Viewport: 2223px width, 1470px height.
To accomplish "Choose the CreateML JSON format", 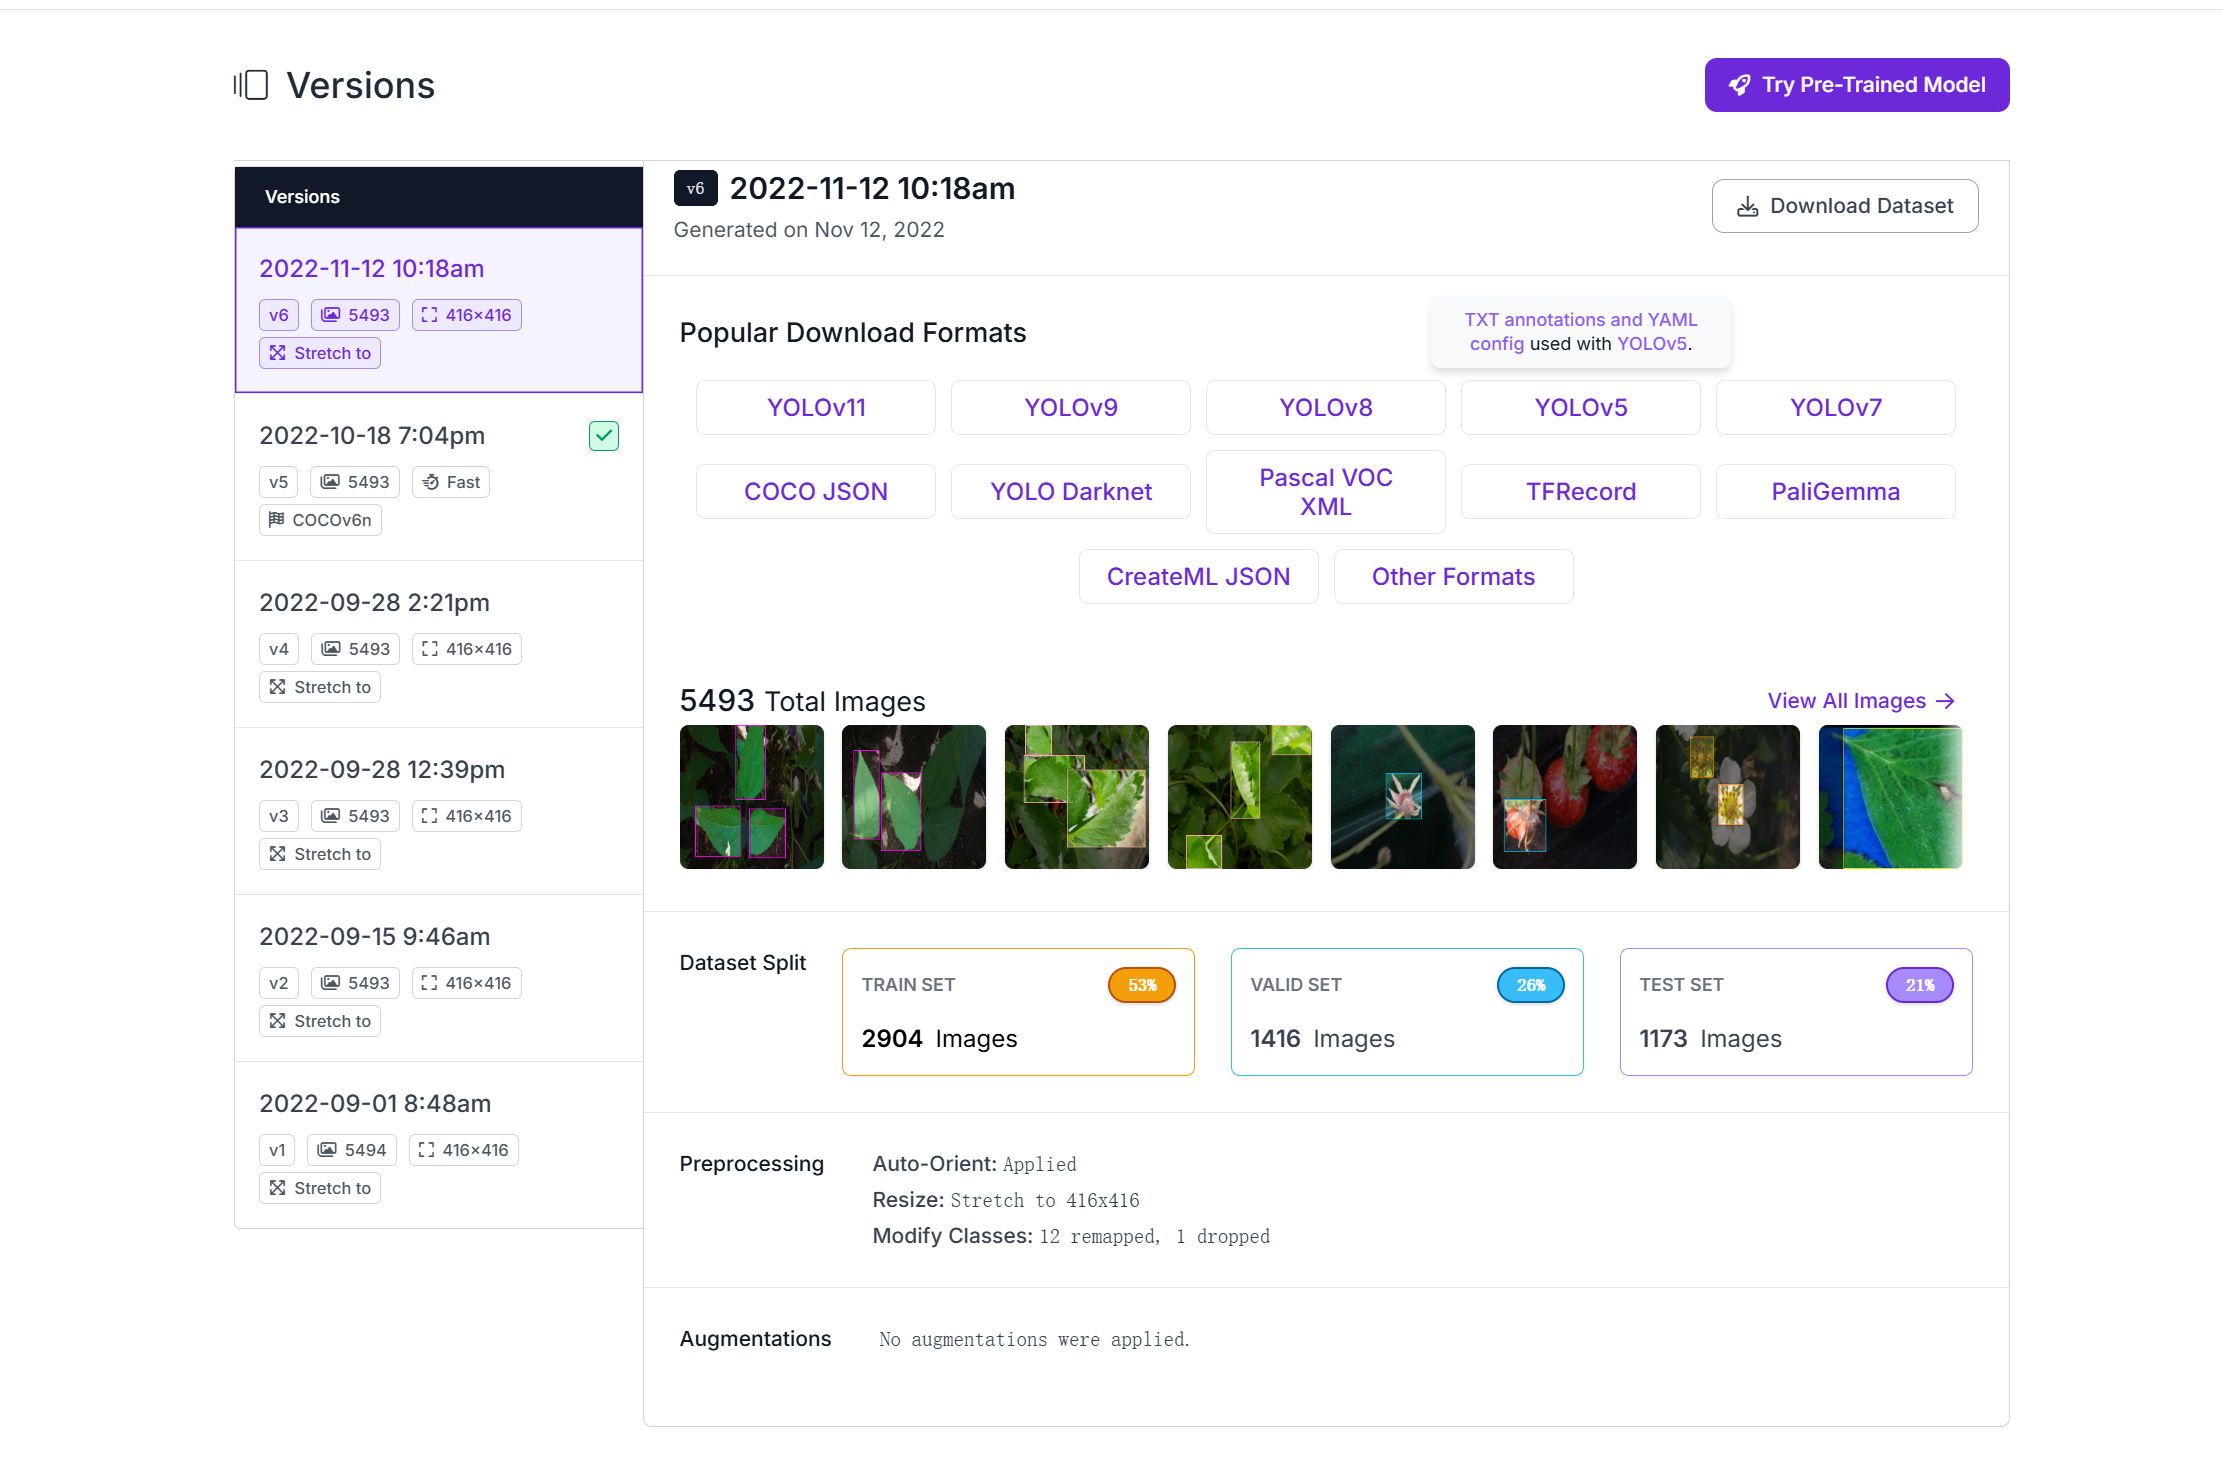I will (1199, 577).
